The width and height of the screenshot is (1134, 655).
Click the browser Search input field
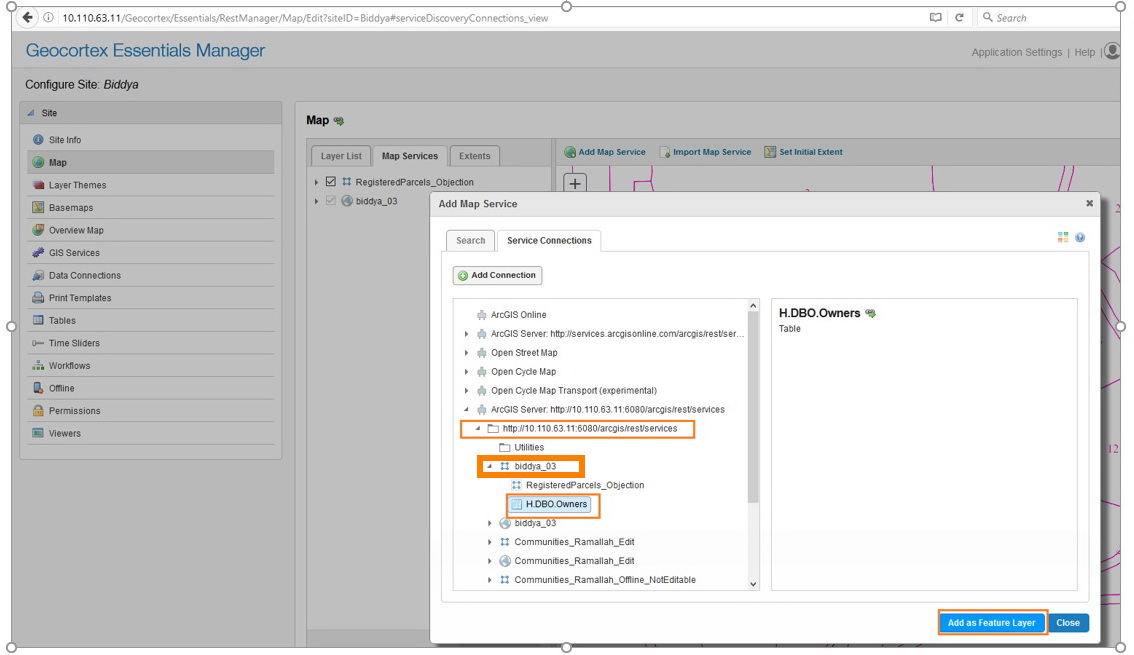coord(1049,17)
